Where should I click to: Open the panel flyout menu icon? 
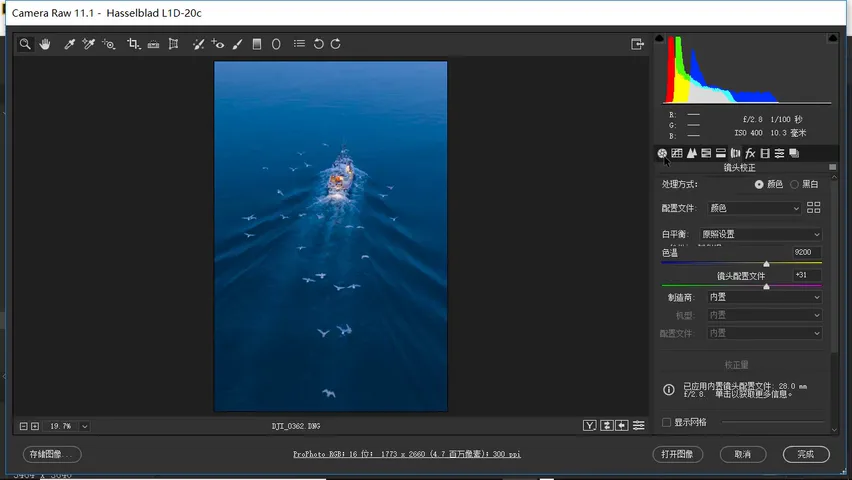(832, 167)
